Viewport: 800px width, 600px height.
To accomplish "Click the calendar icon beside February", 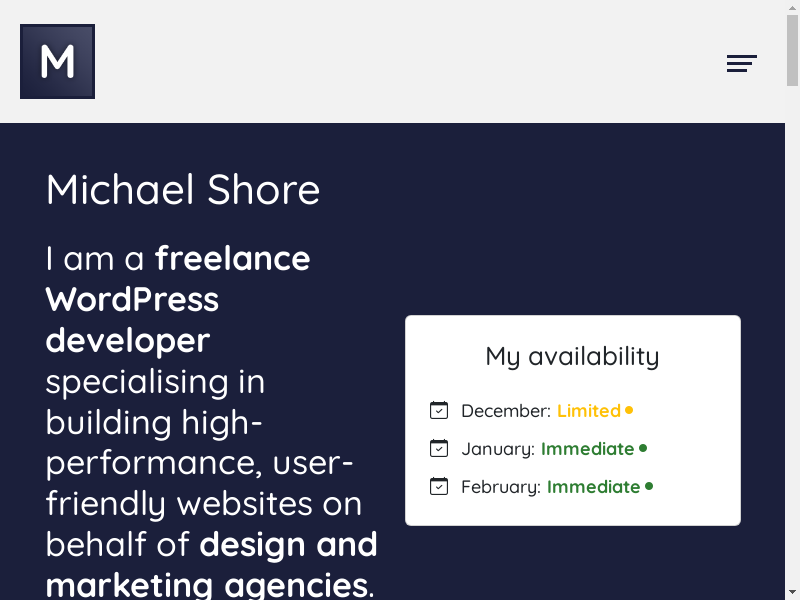I will (439, 486).
